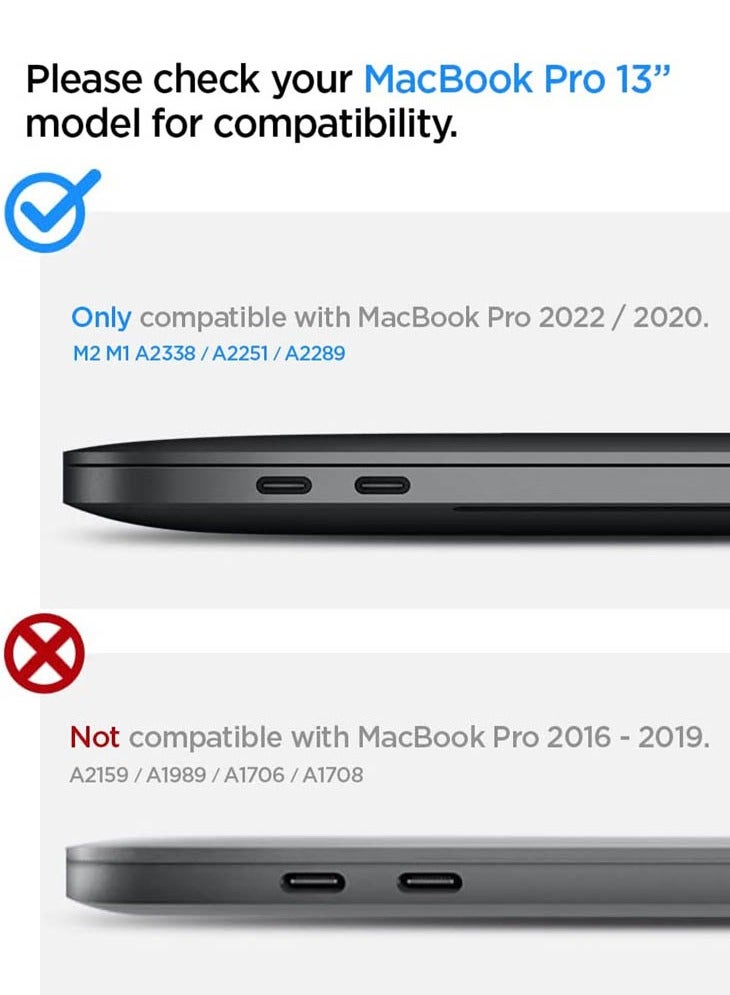The image size is (730, 995).
Task: Click model number A2338
Action: pyautogui.click(x=165, y=353)
